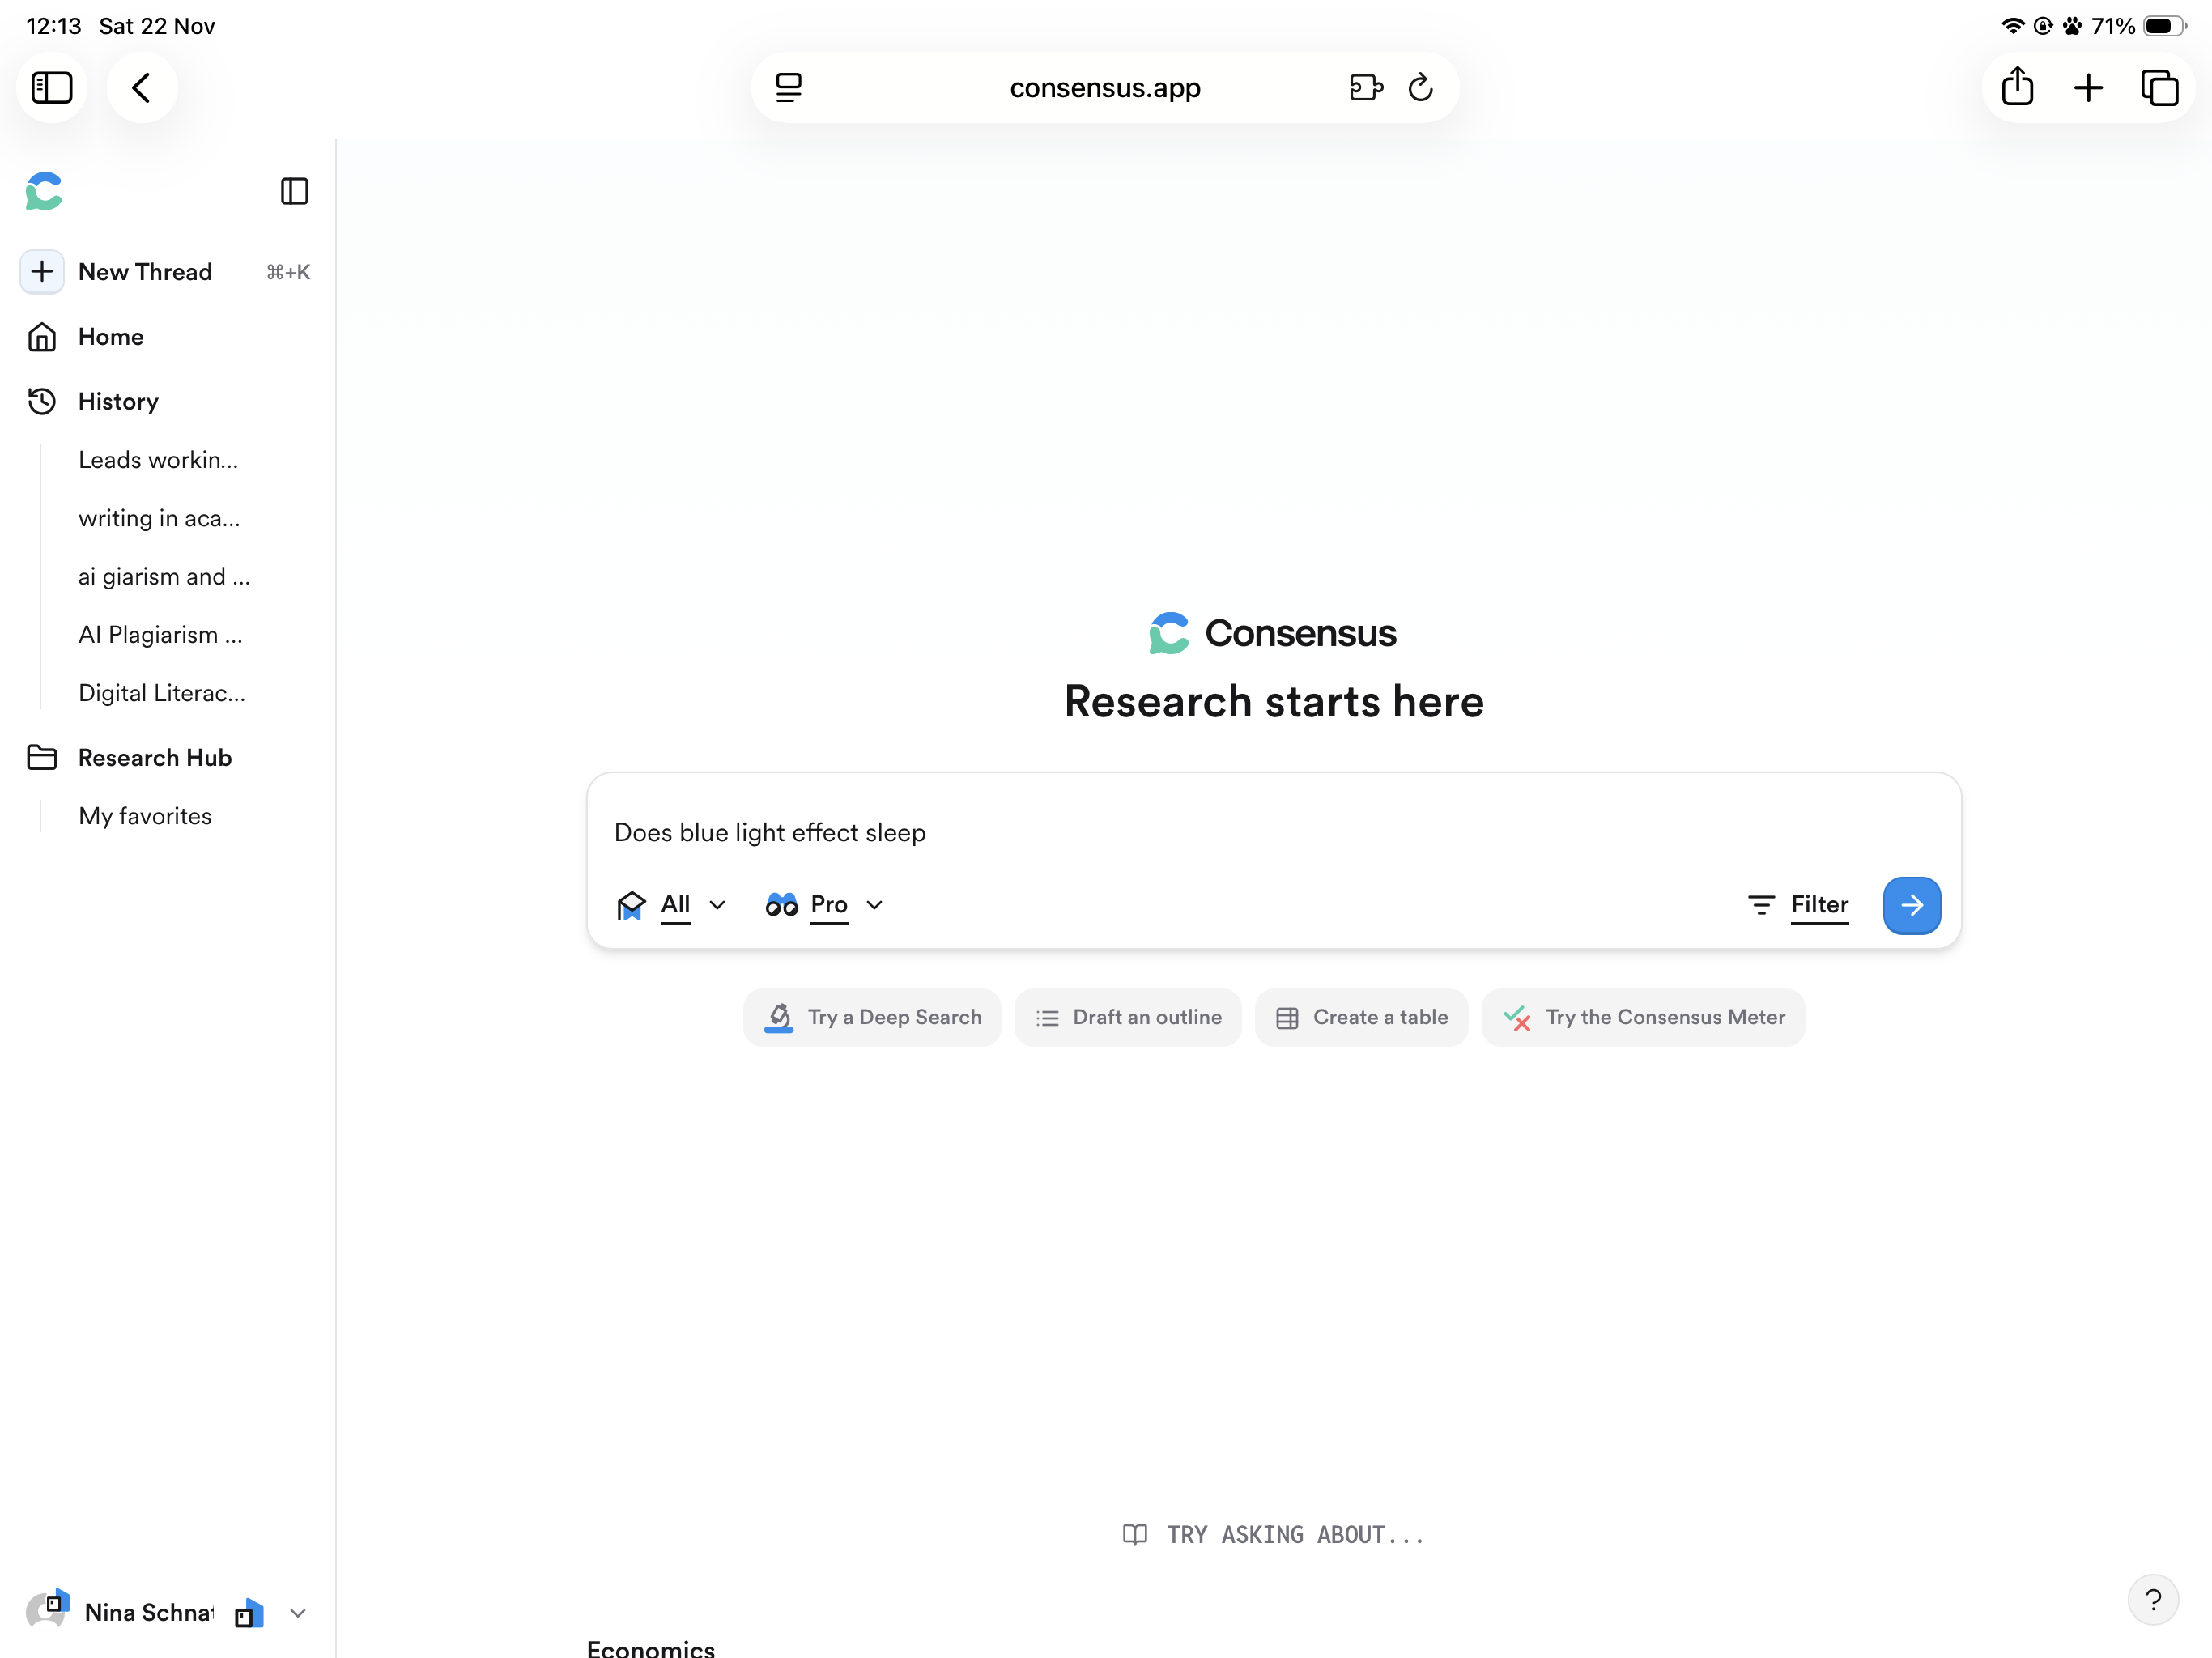Submit the search with blue arrow button
The width and height of the screenshot is (2212, 1658).
tap(1911, 905)
